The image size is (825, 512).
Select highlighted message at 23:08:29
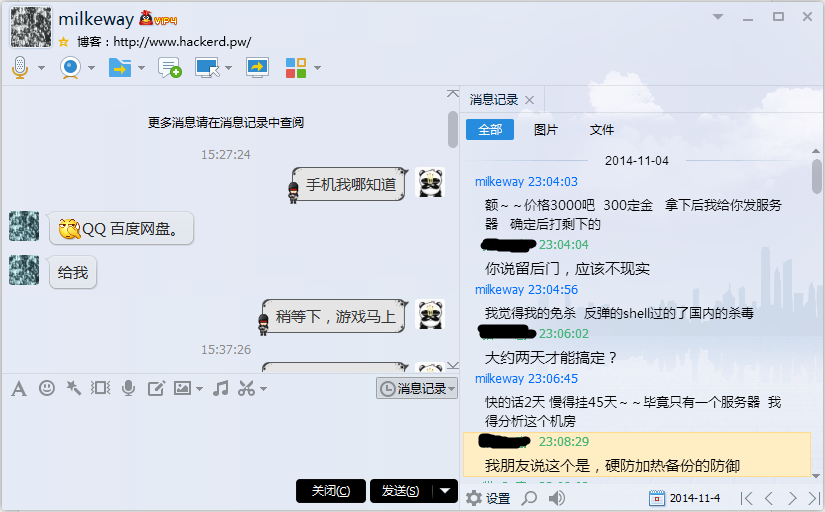637,455
